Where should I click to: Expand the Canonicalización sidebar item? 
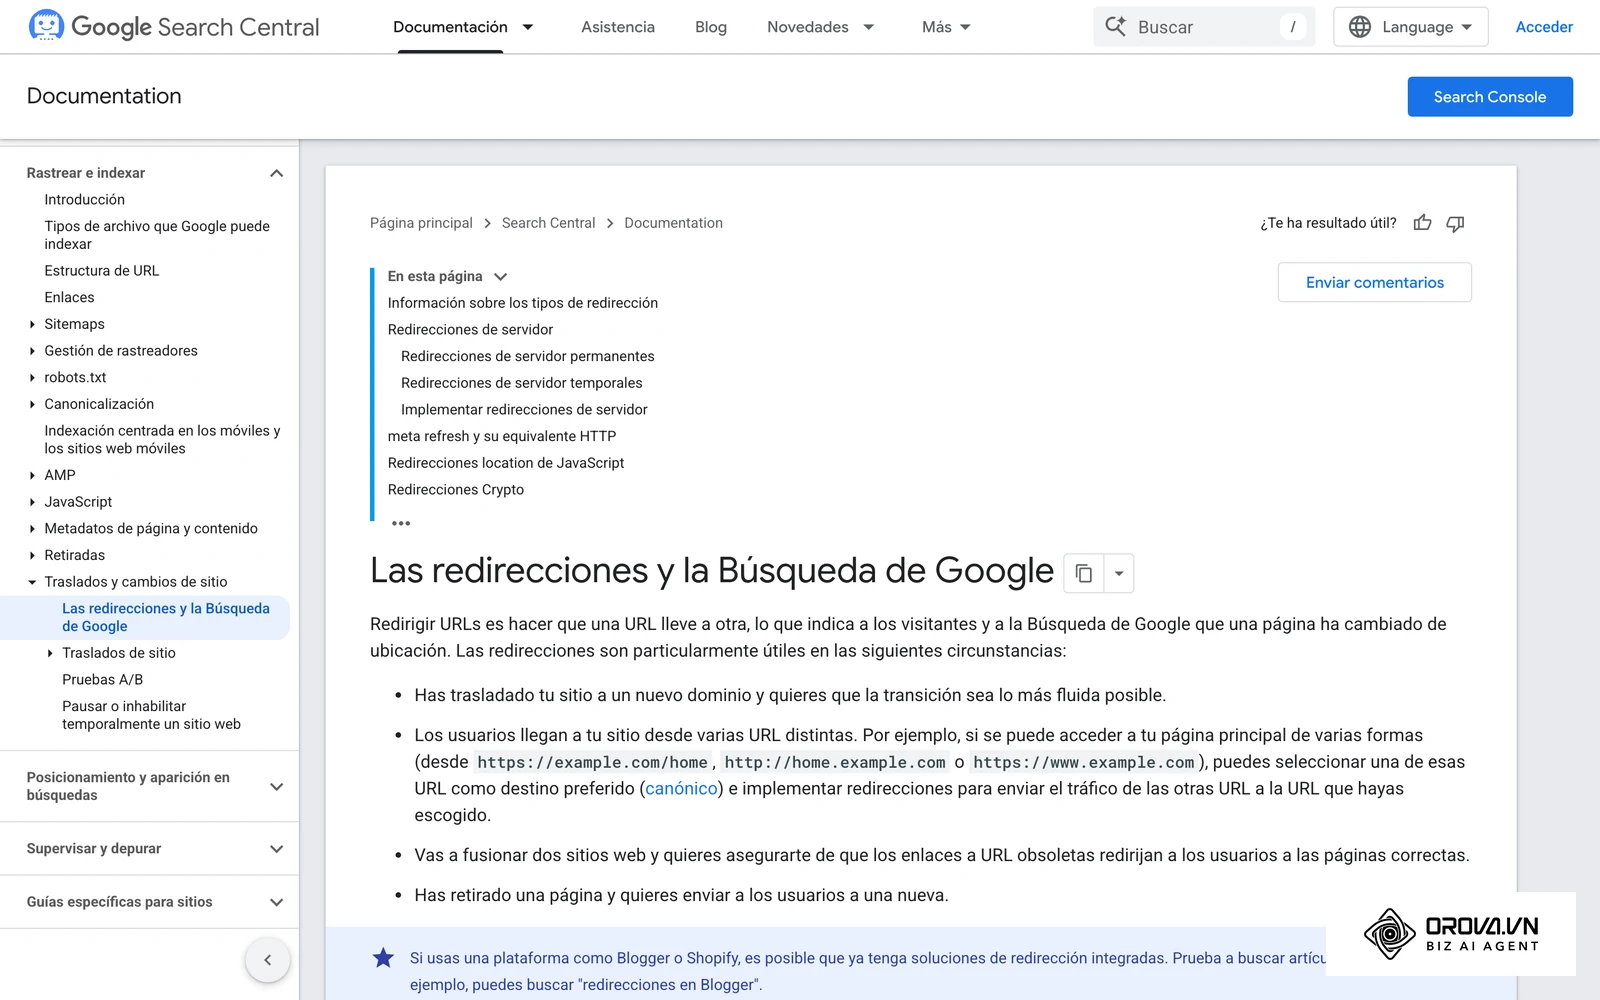tap(33, 404)
